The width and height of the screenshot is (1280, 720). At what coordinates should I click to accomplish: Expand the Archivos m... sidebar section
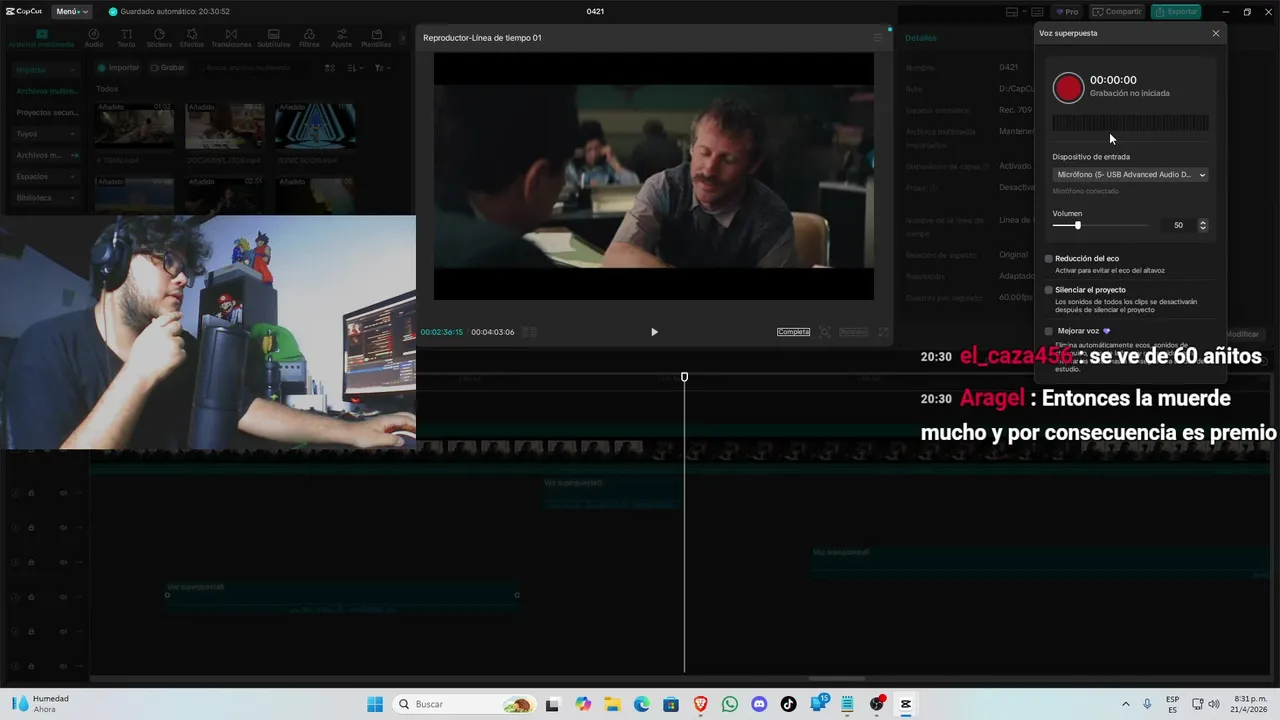(45, 155)
